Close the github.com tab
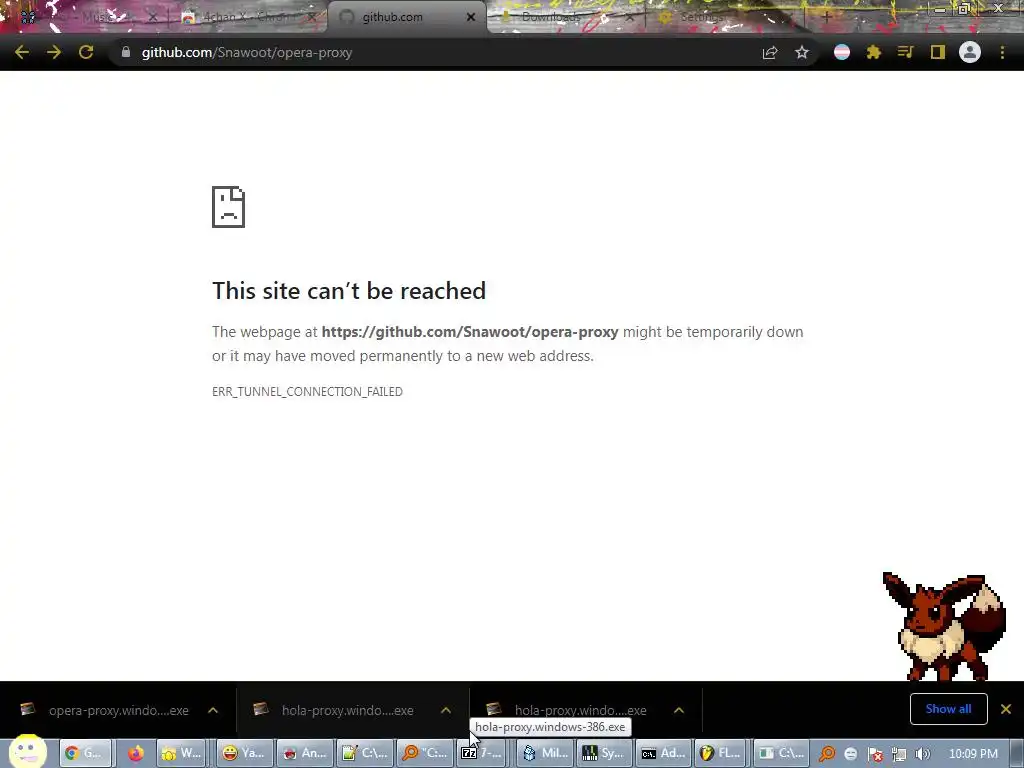This screenshot has width=1024, height=768. pos(471,17)
